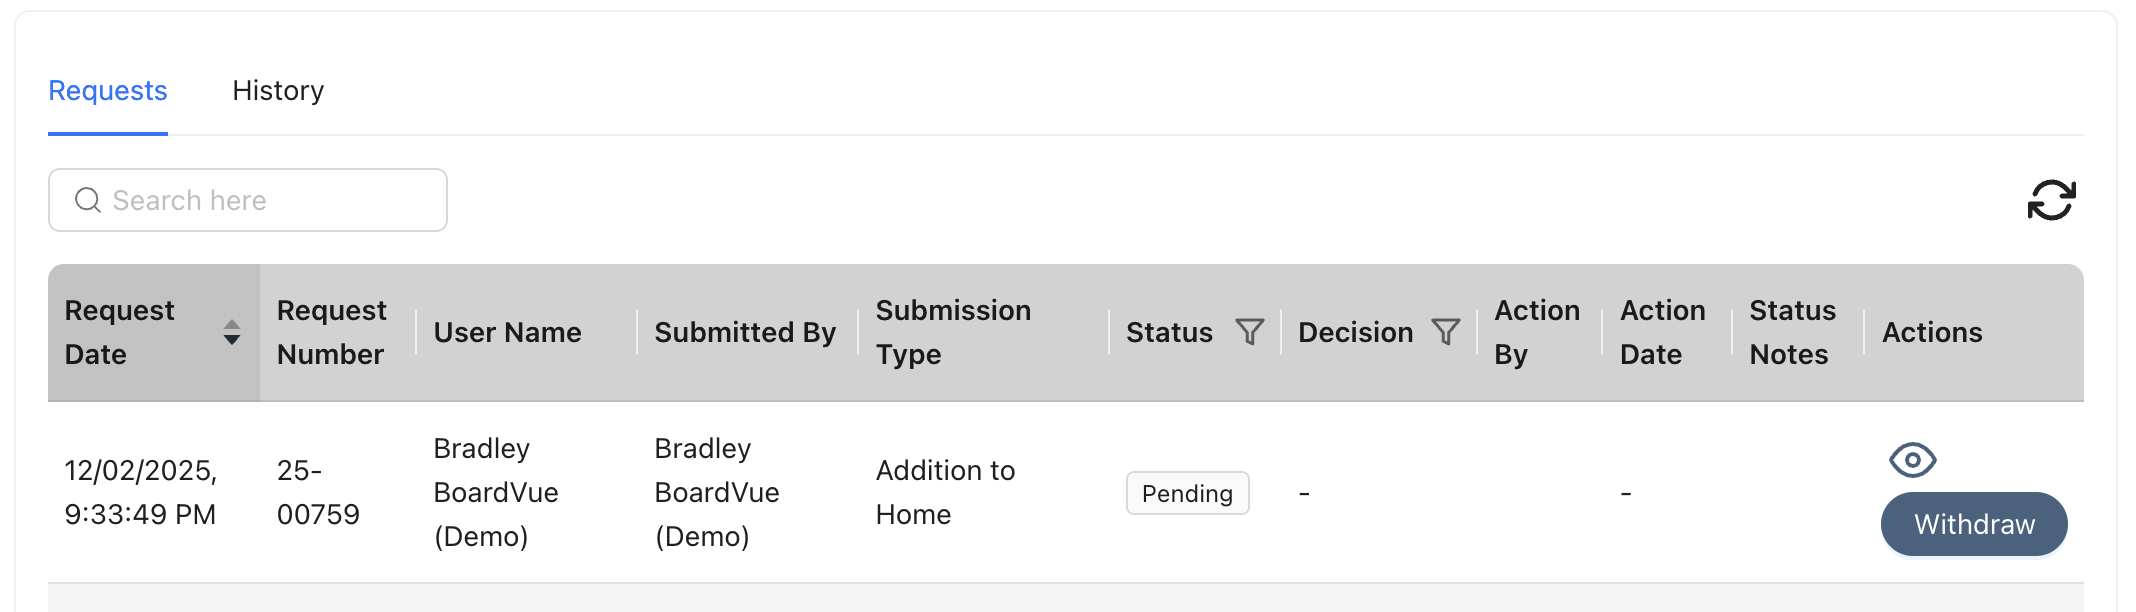This screenshot has width=2136, height=612.
Task: Click the Submission Type column header
Action: [x=953, y=332]
